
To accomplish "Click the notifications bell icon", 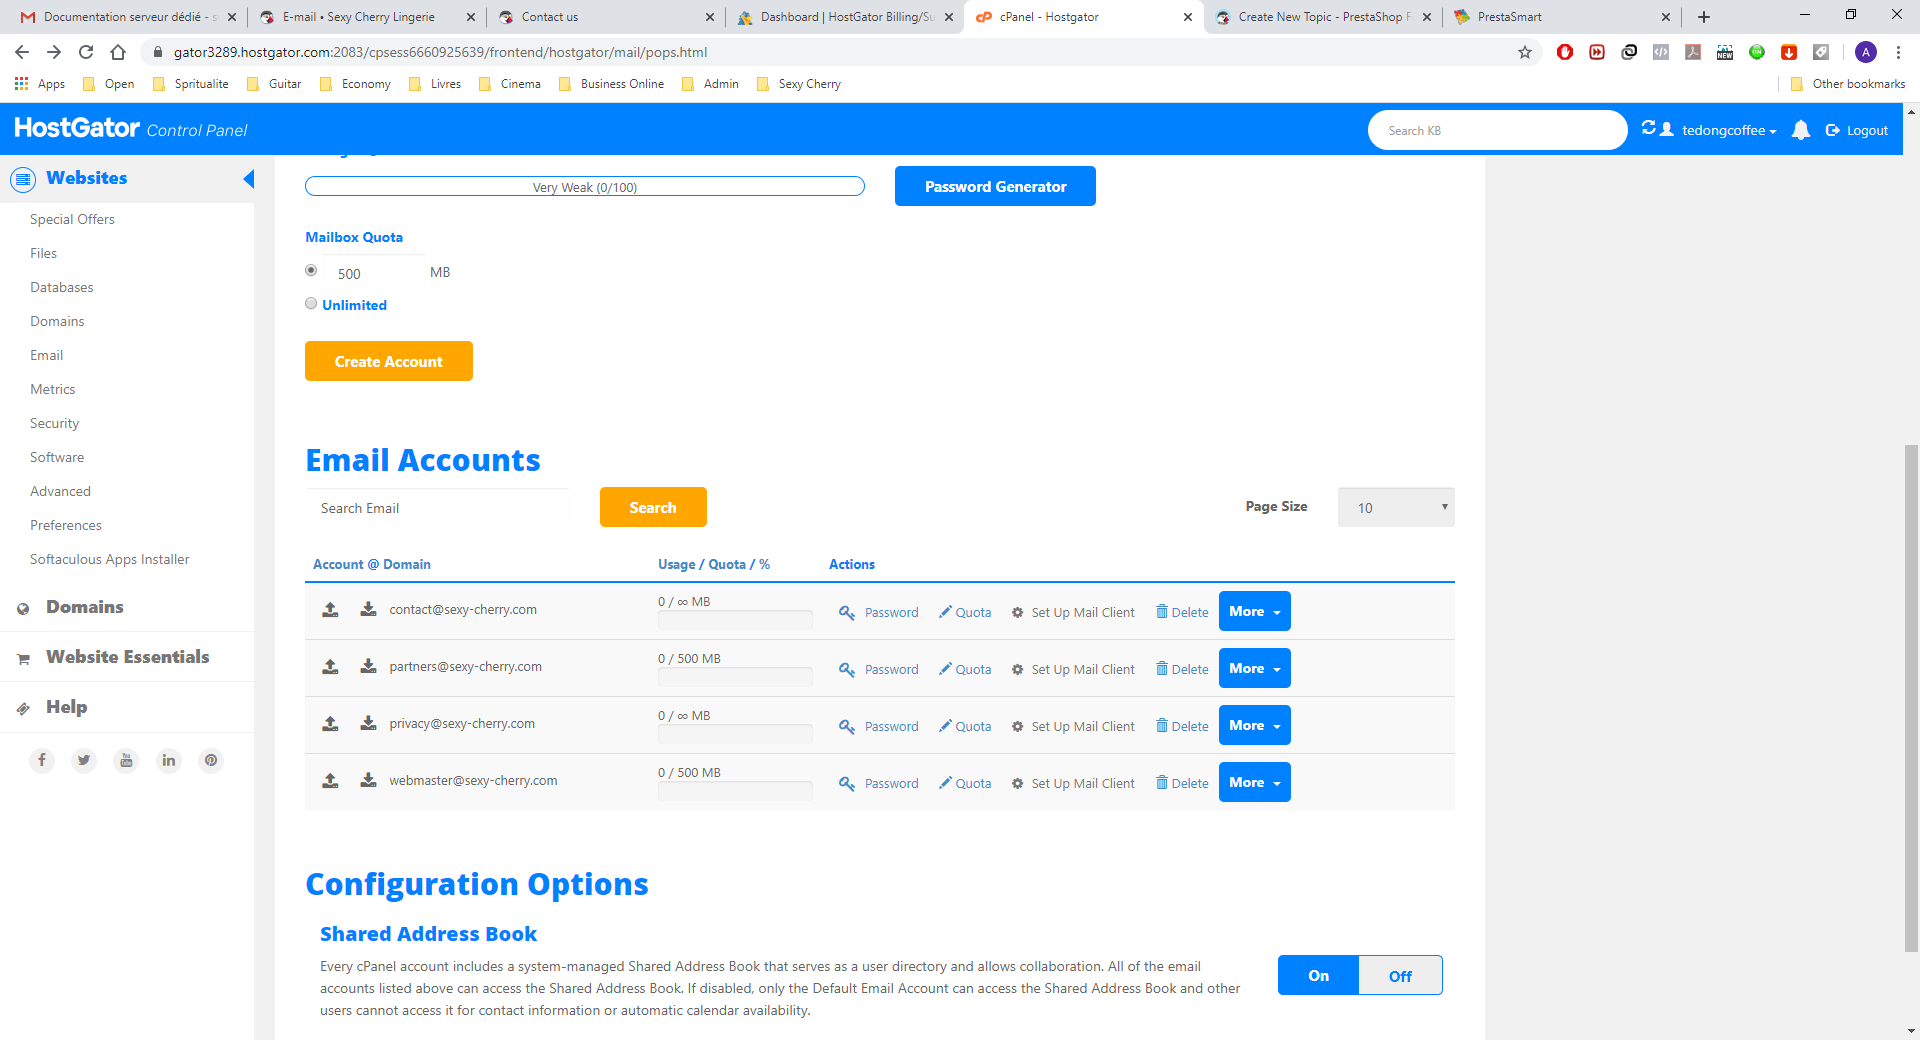I will (x=1801, y=130).
